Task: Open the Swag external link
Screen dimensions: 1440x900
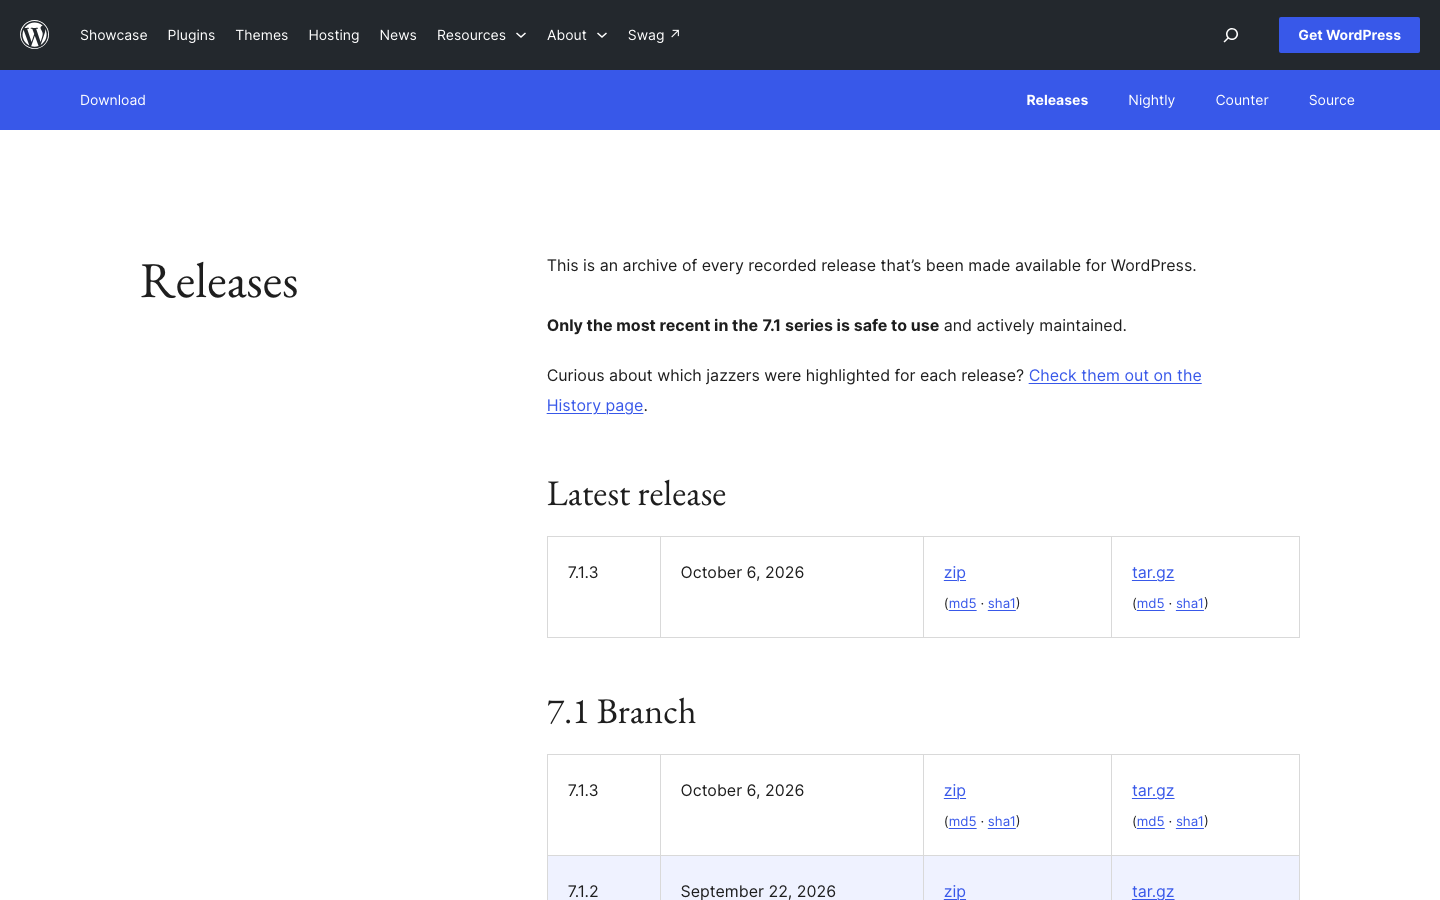Action: point(654,35)
